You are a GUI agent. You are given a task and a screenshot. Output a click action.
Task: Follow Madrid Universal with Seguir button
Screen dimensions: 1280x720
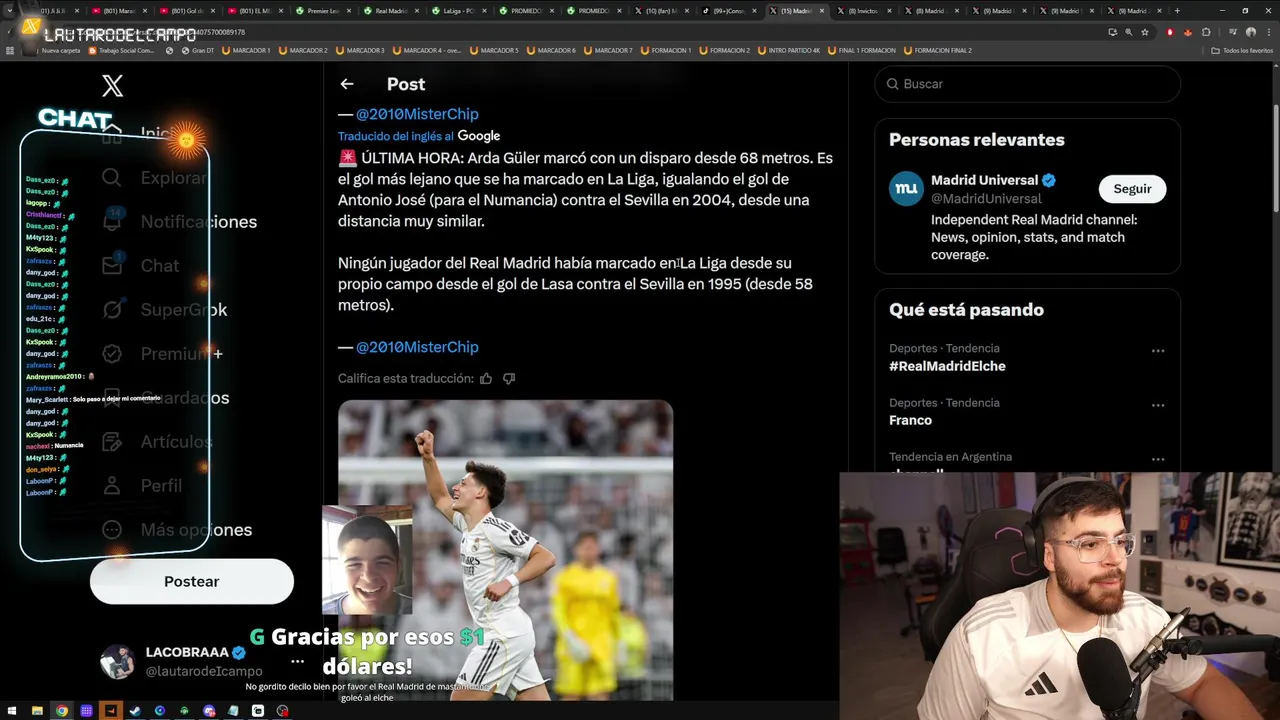(1132, 189)
